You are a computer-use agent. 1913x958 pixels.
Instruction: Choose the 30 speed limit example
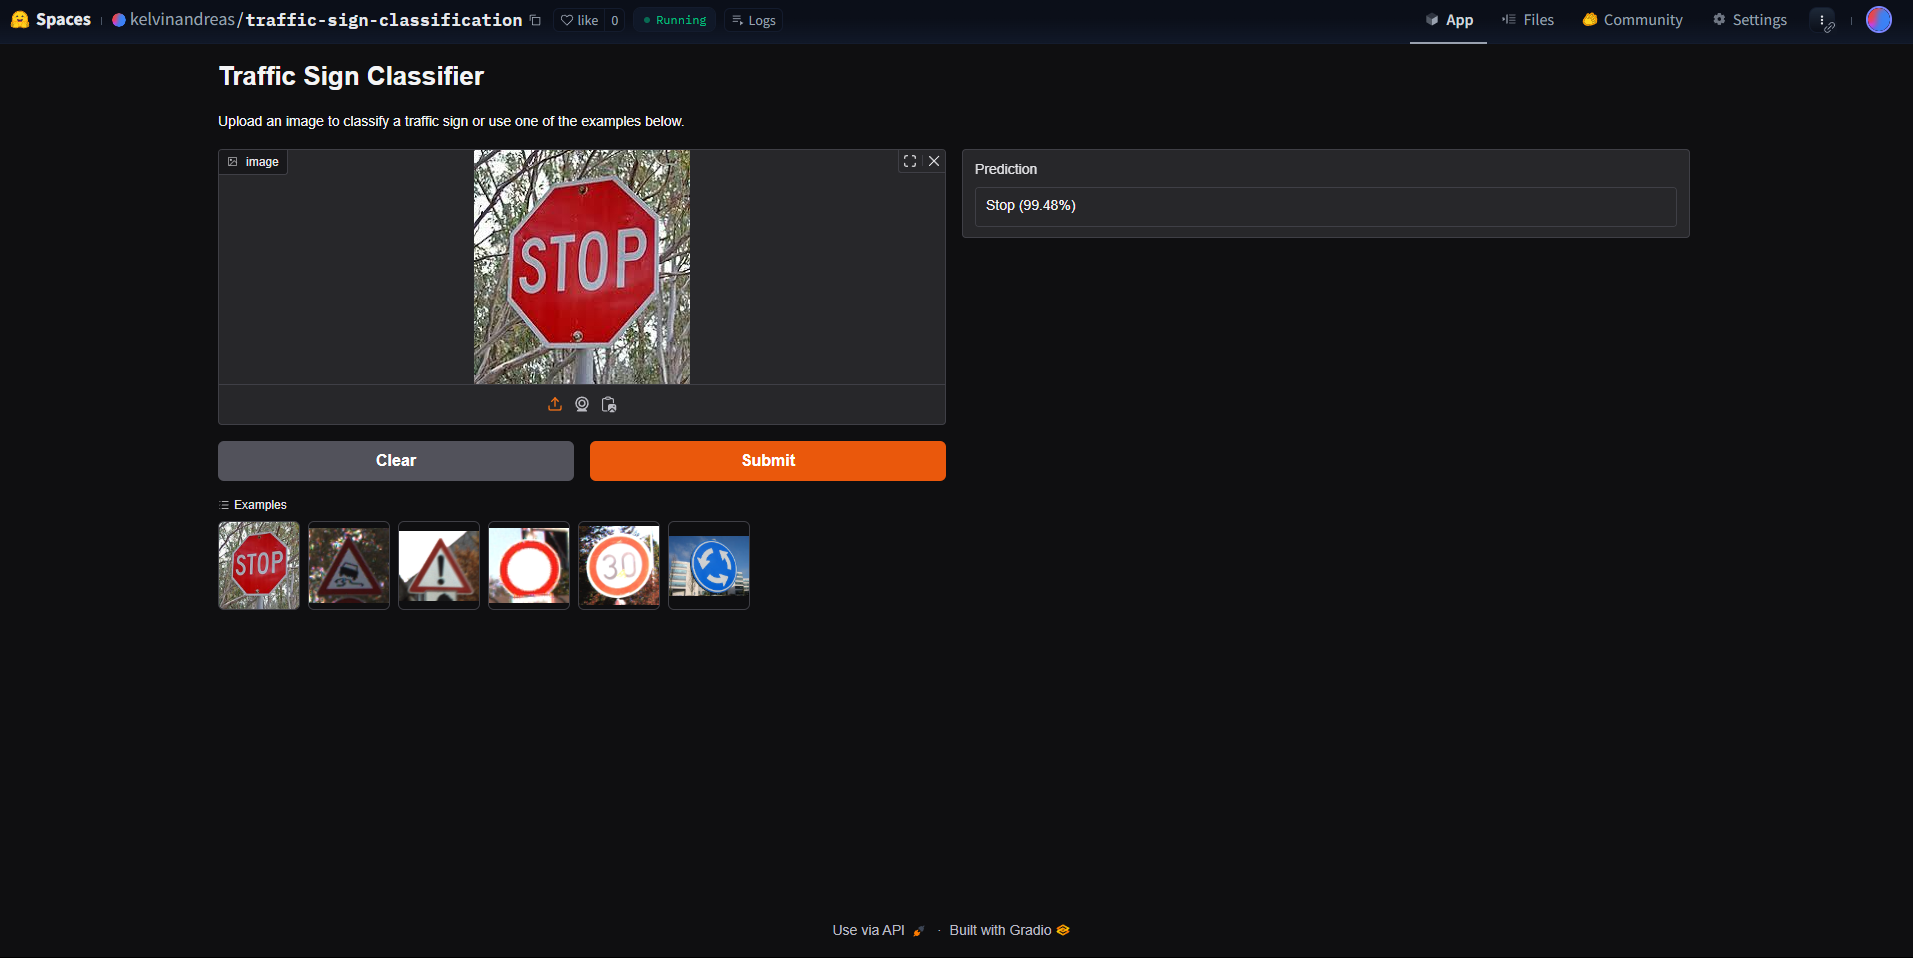point(619,565)
